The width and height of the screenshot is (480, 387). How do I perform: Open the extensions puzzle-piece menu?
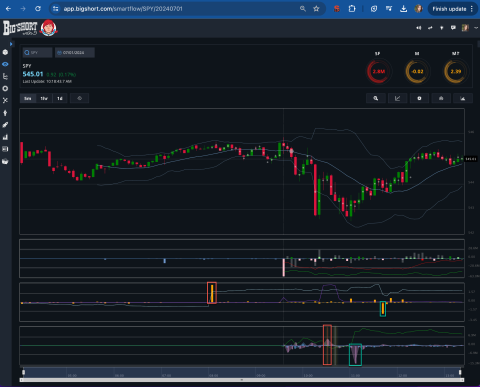point(352,9)
